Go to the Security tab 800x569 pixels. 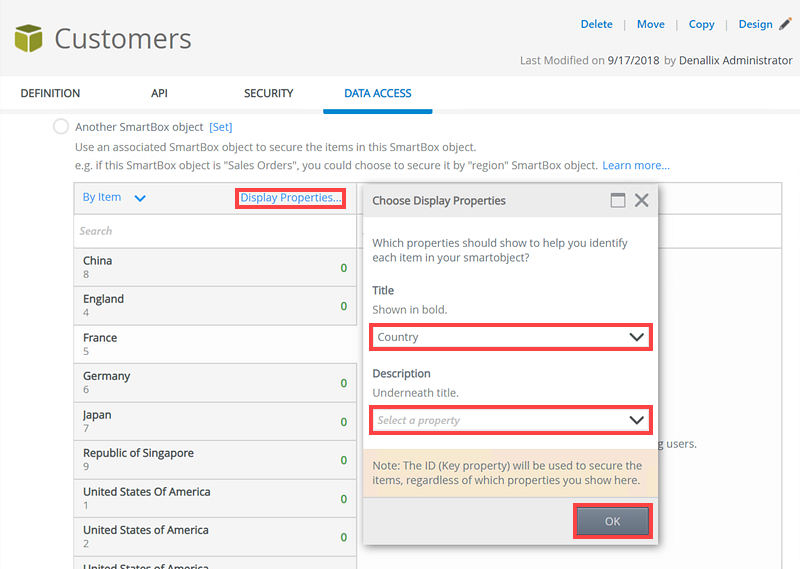pyautogui.click(x=268, y=93)
